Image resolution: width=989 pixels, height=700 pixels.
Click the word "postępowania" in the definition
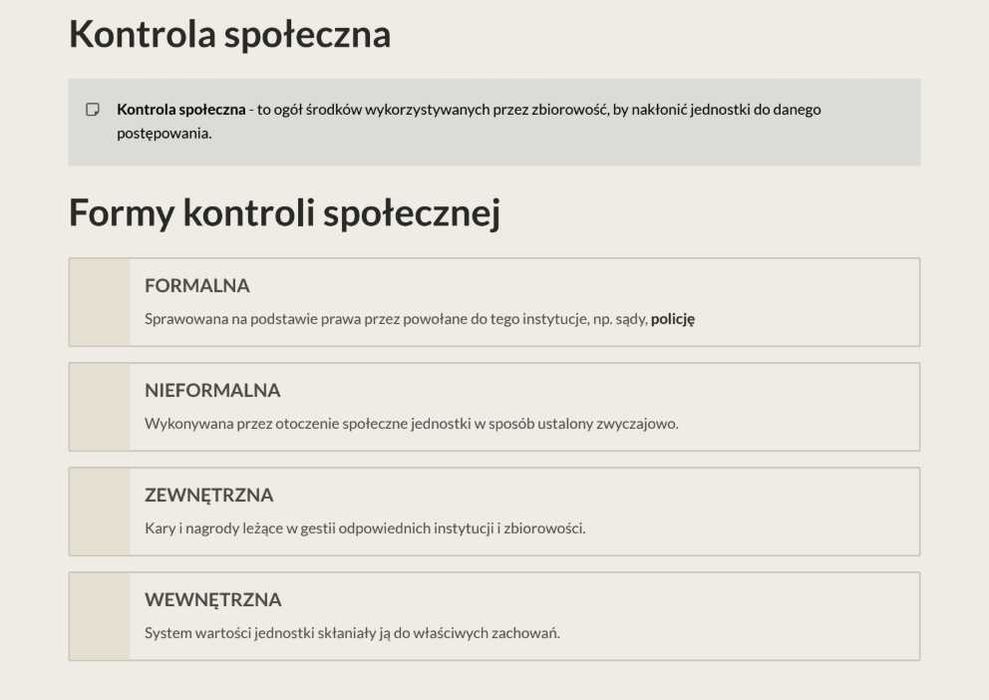[163, 133]
